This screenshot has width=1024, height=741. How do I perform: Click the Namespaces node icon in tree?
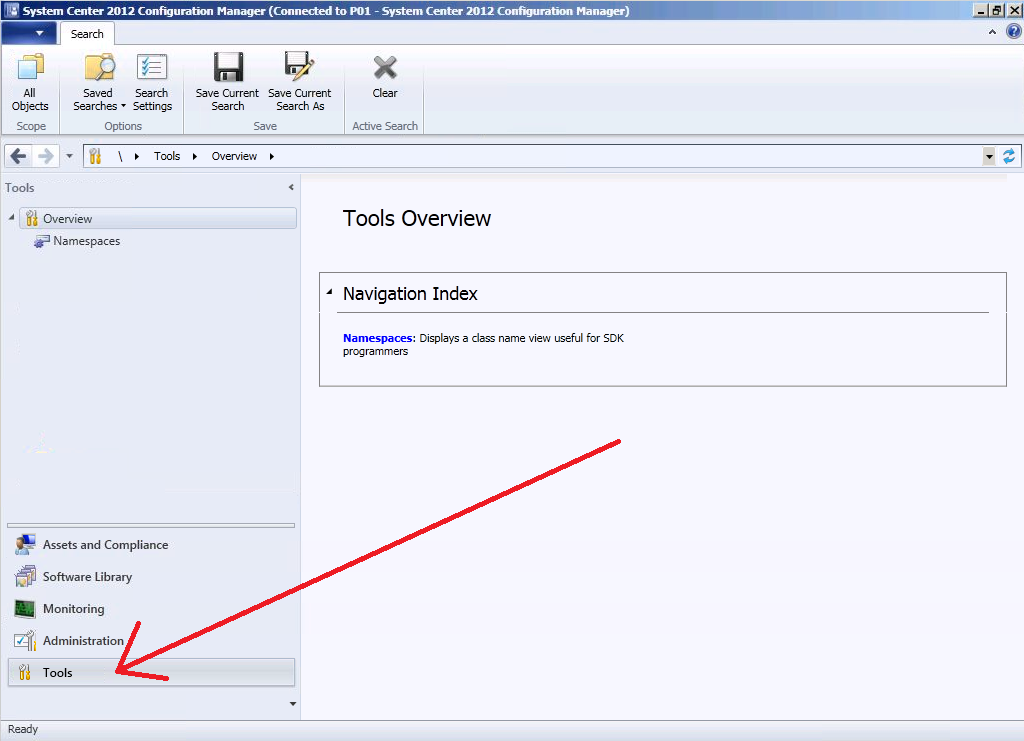point(41,241)
